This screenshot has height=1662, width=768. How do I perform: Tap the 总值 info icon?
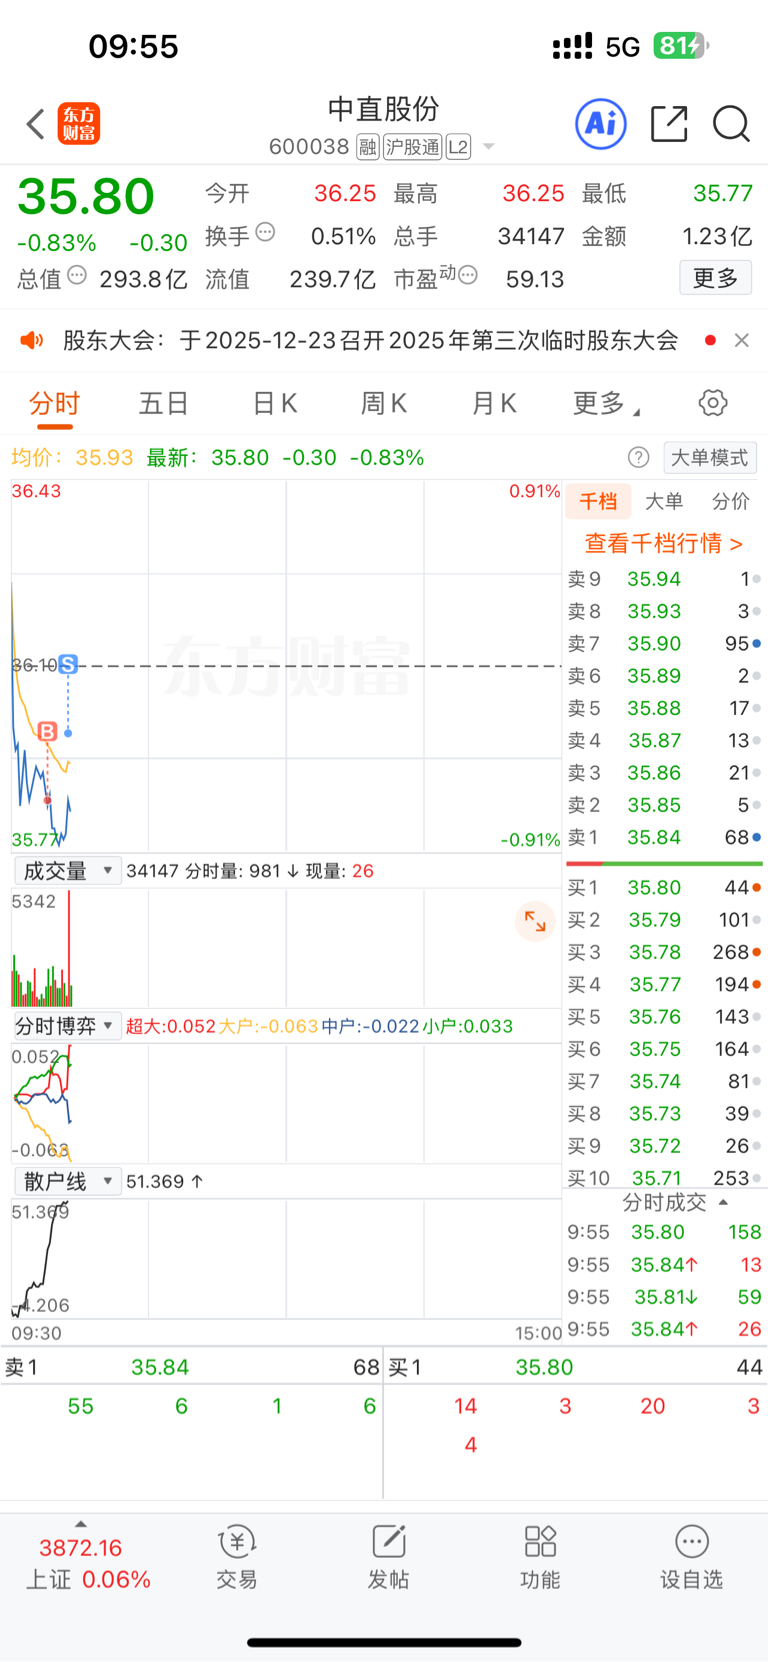click(77, 275)
